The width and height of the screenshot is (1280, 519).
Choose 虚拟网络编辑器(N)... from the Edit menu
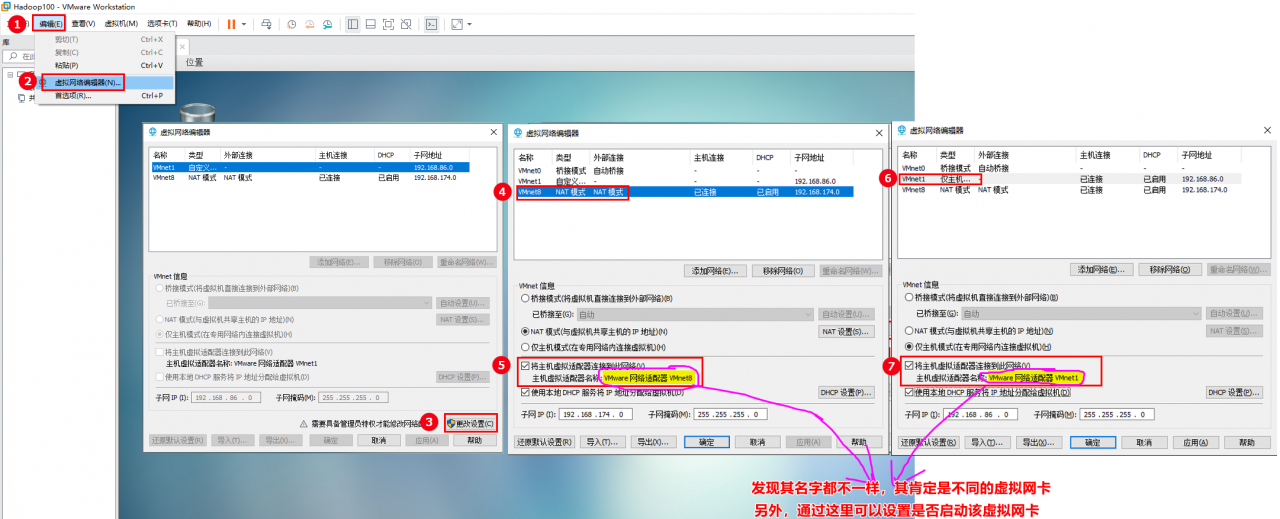(104, 82)
